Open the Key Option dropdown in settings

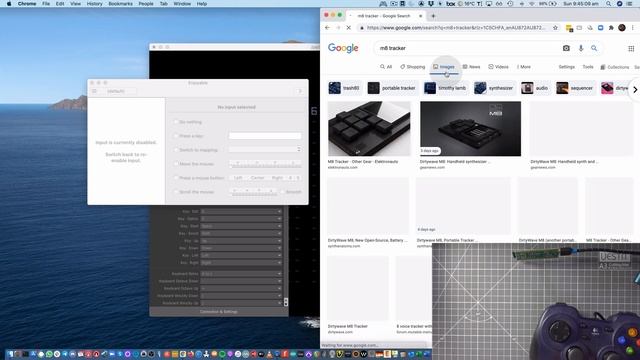(x=241, y=219)
